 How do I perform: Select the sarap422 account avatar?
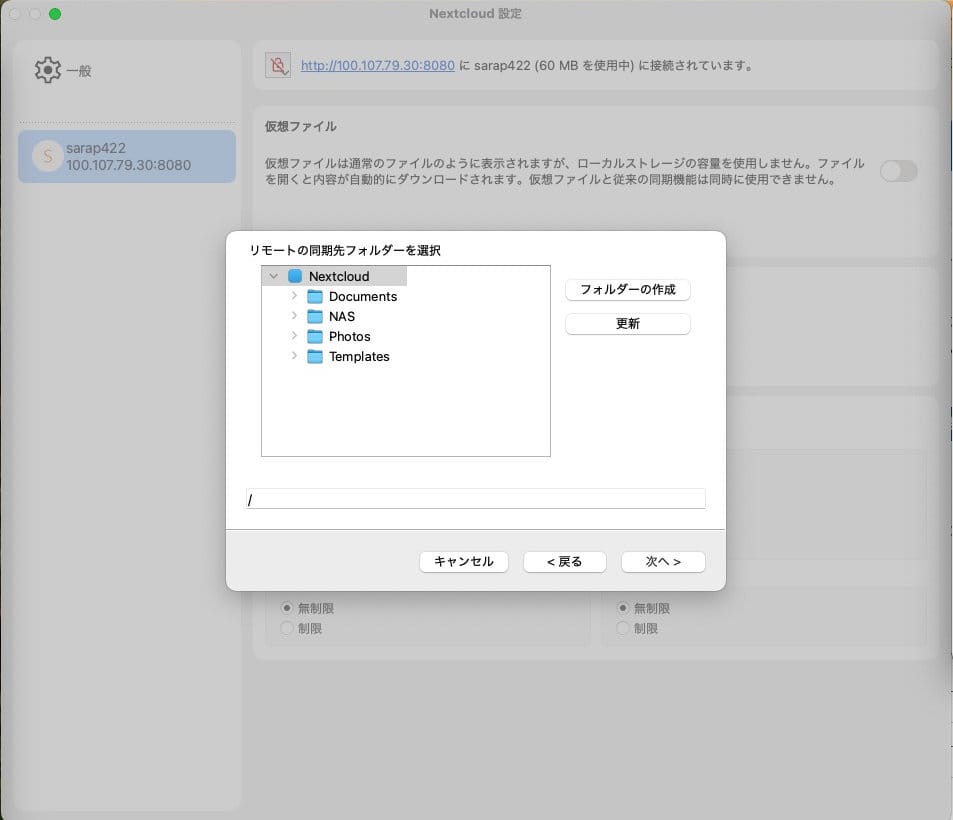coord(47,156)
